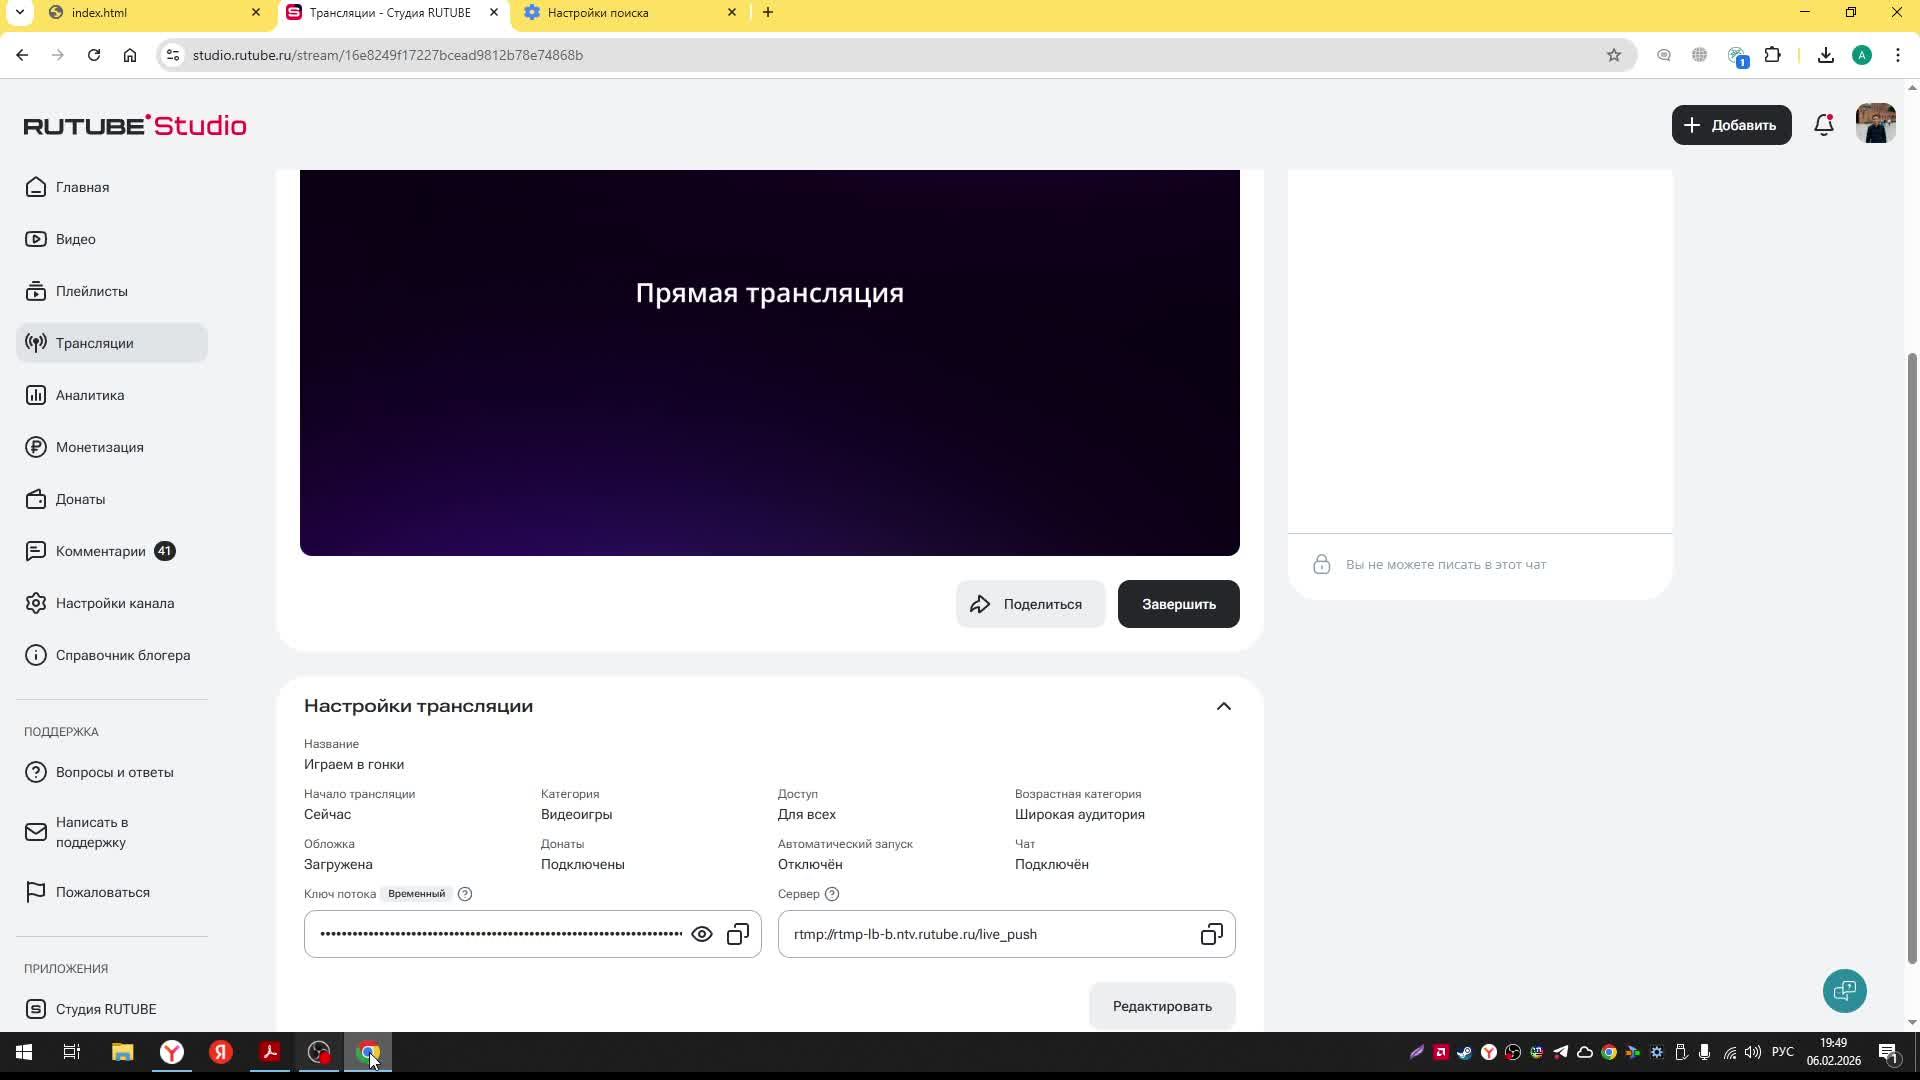
Task: Copy the stream key to clipboard
Action: (738, 934)
